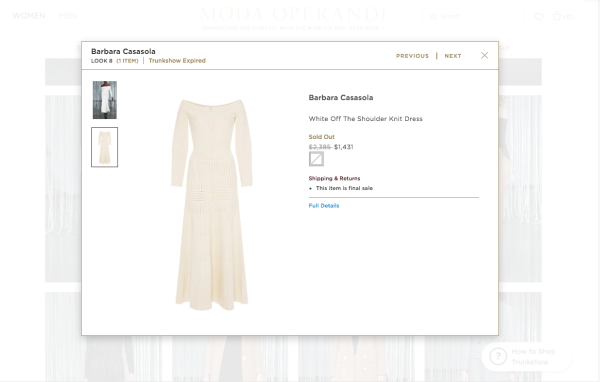This screenshot has width=600, height=382.
Task: Close the Barbara Casasola look popup
Action: coord(484,56)
